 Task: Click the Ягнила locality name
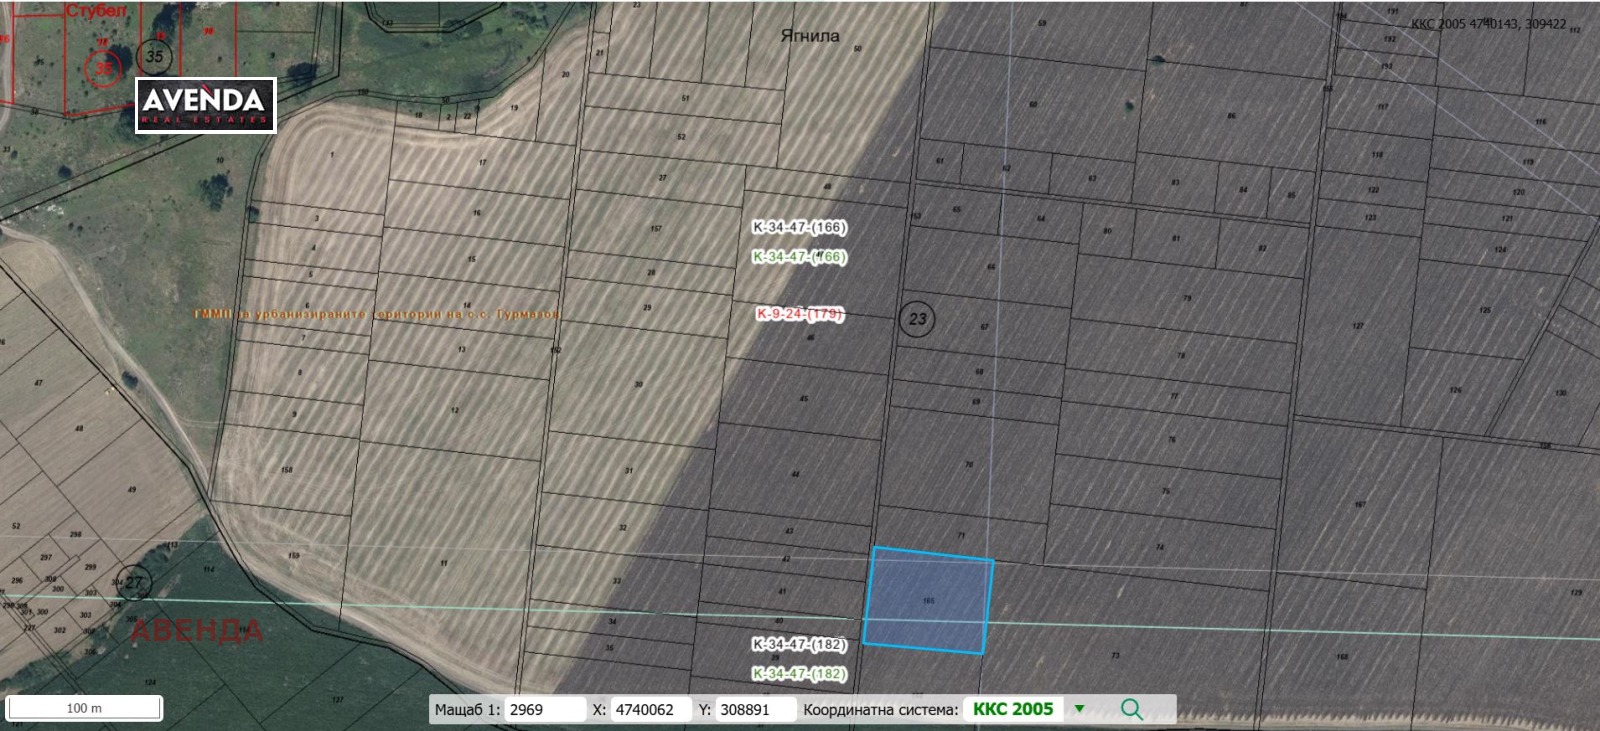tap(810, 36)
